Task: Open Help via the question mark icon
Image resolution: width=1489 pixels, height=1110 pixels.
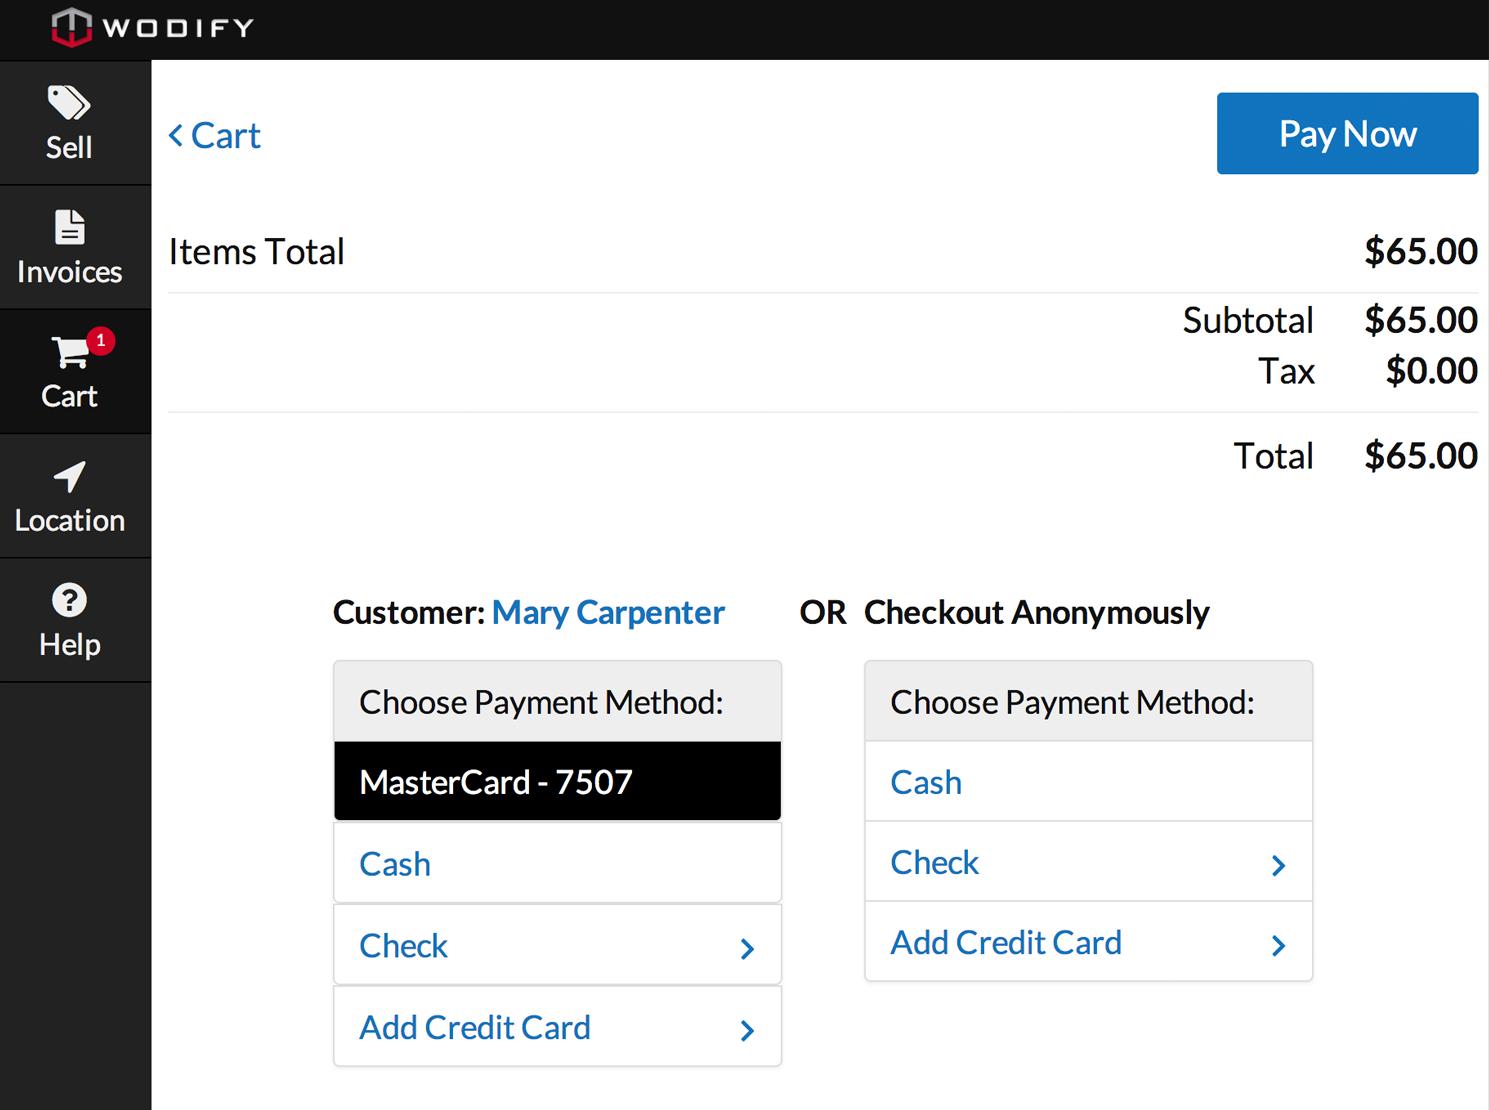Action: 68,599
